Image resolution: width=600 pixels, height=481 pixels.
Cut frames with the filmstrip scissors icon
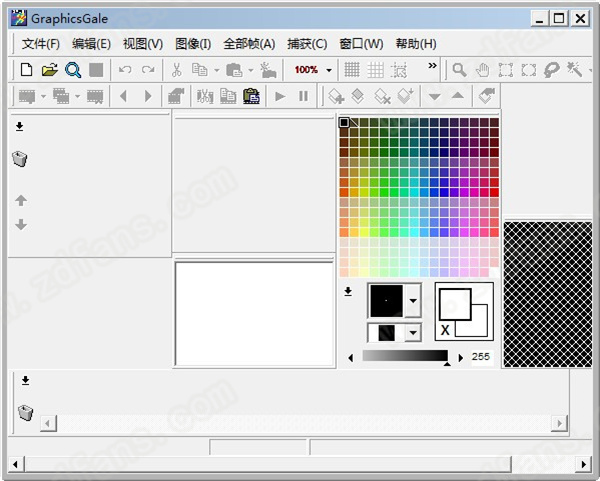[x=205, y=96]
